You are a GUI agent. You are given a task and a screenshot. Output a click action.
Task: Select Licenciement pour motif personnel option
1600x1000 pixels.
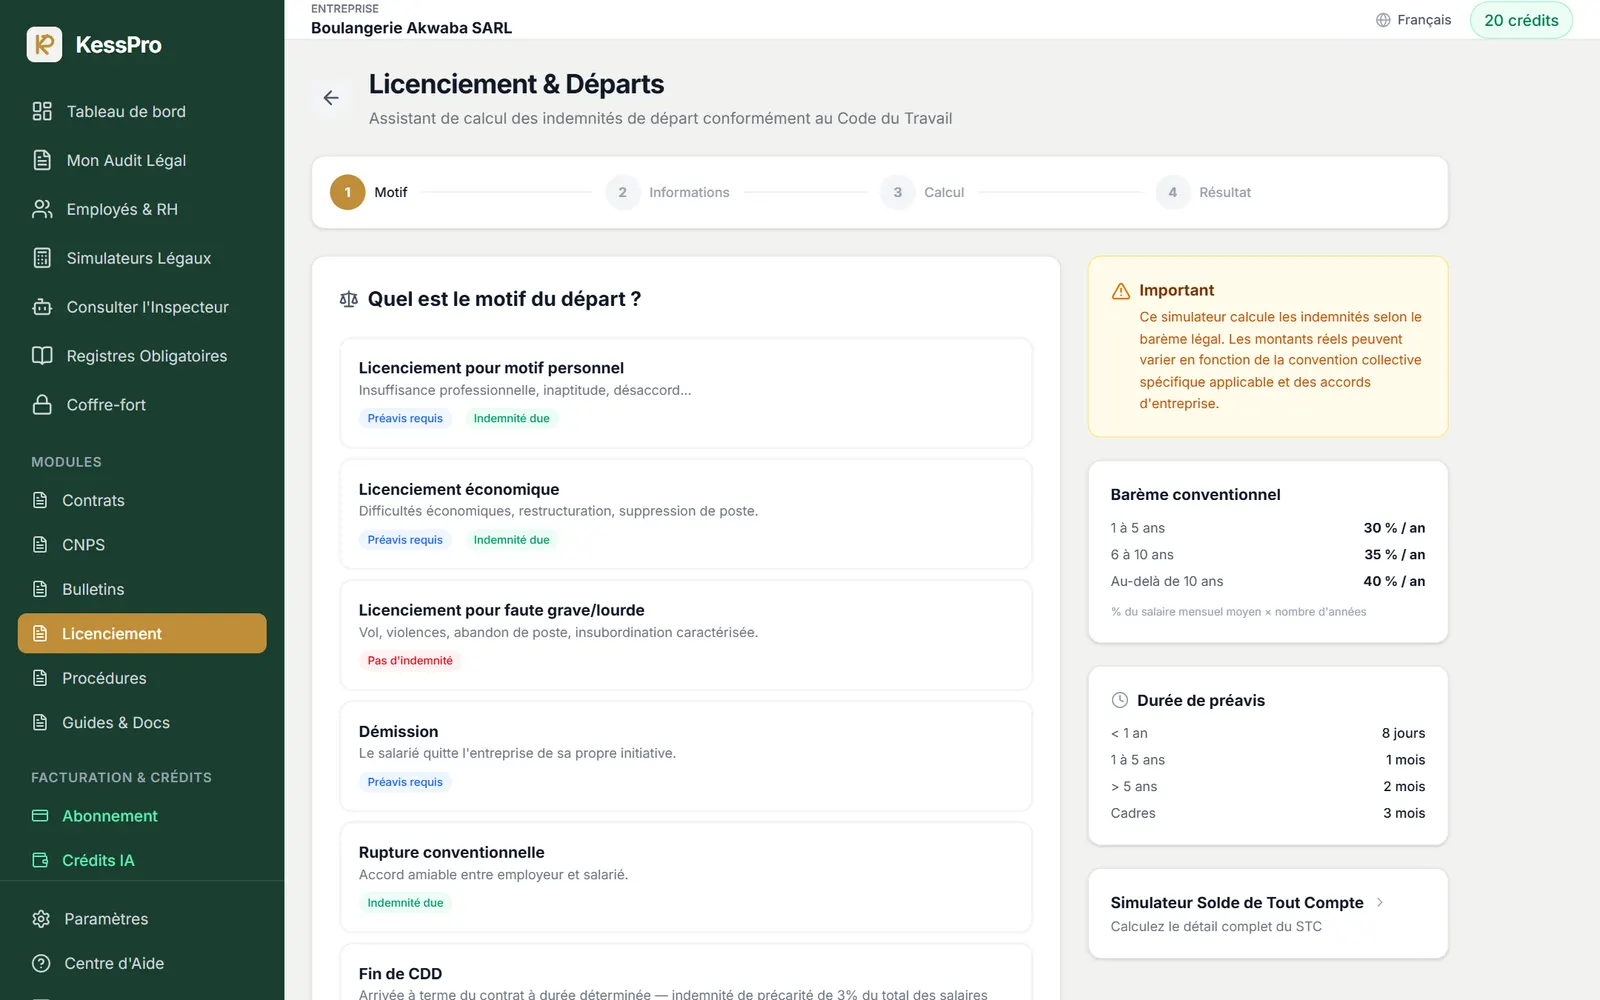(686, 393)
